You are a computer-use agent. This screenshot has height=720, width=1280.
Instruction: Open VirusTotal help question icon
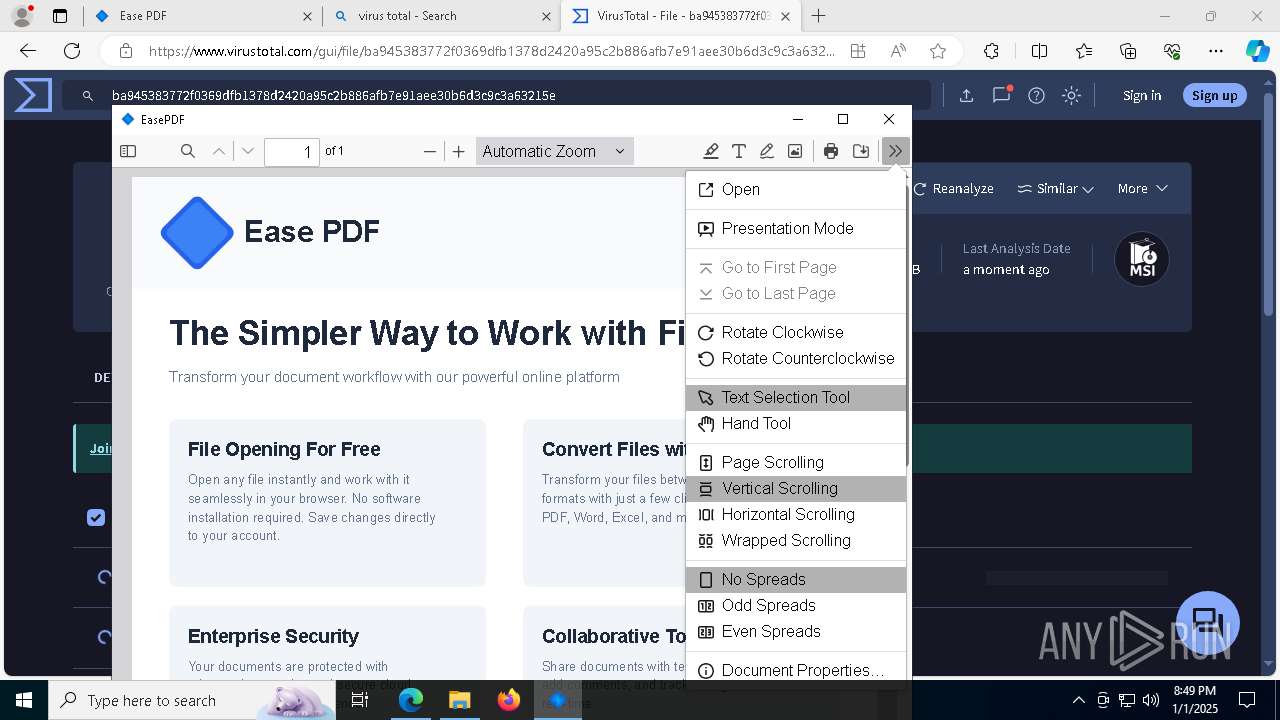[x=1036, y=95]
